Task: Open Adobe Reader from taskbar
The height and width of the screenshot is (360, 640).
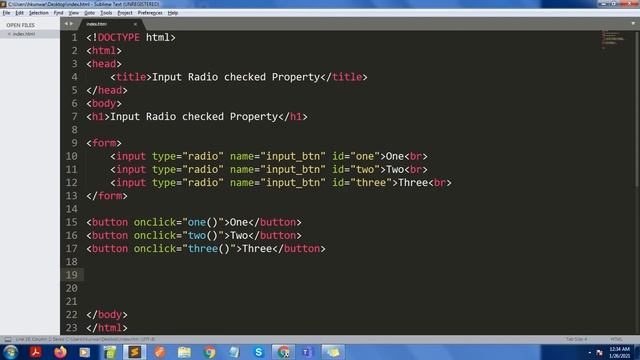Action: tap(36, 352)
